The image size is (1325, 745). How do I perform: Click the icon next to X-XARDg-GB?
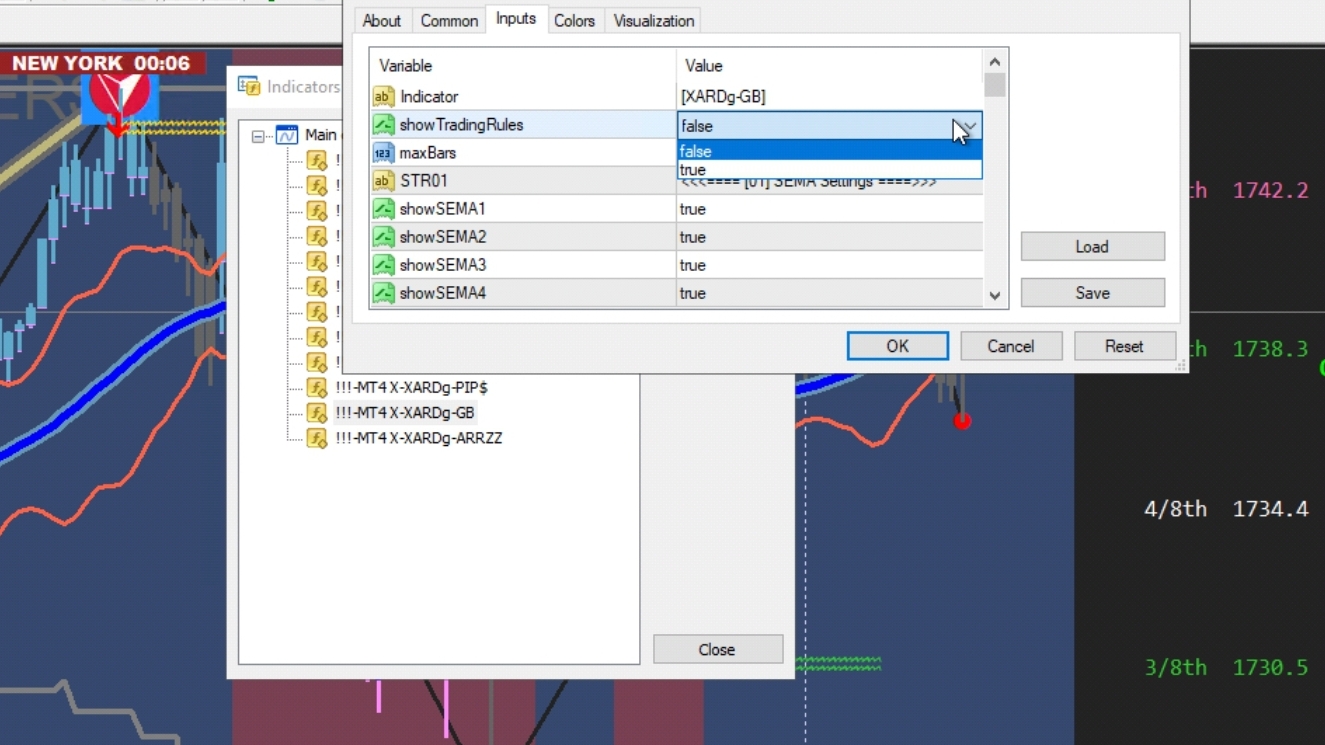317,412
